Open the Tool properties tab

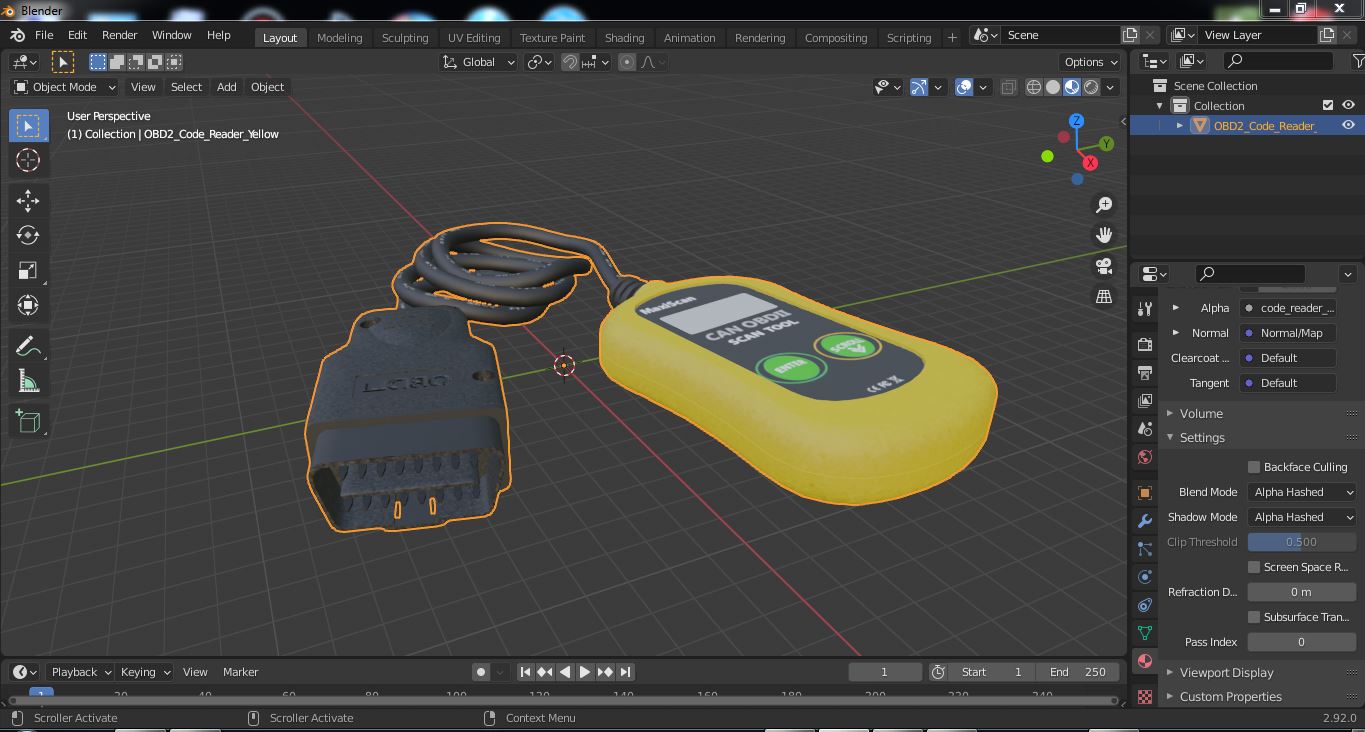click(1145, 309)
